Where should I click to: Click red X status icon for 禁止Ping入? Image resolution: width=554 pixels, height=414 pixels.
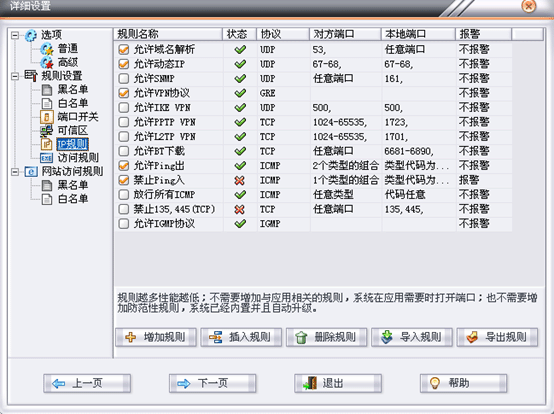pos(240,181)
